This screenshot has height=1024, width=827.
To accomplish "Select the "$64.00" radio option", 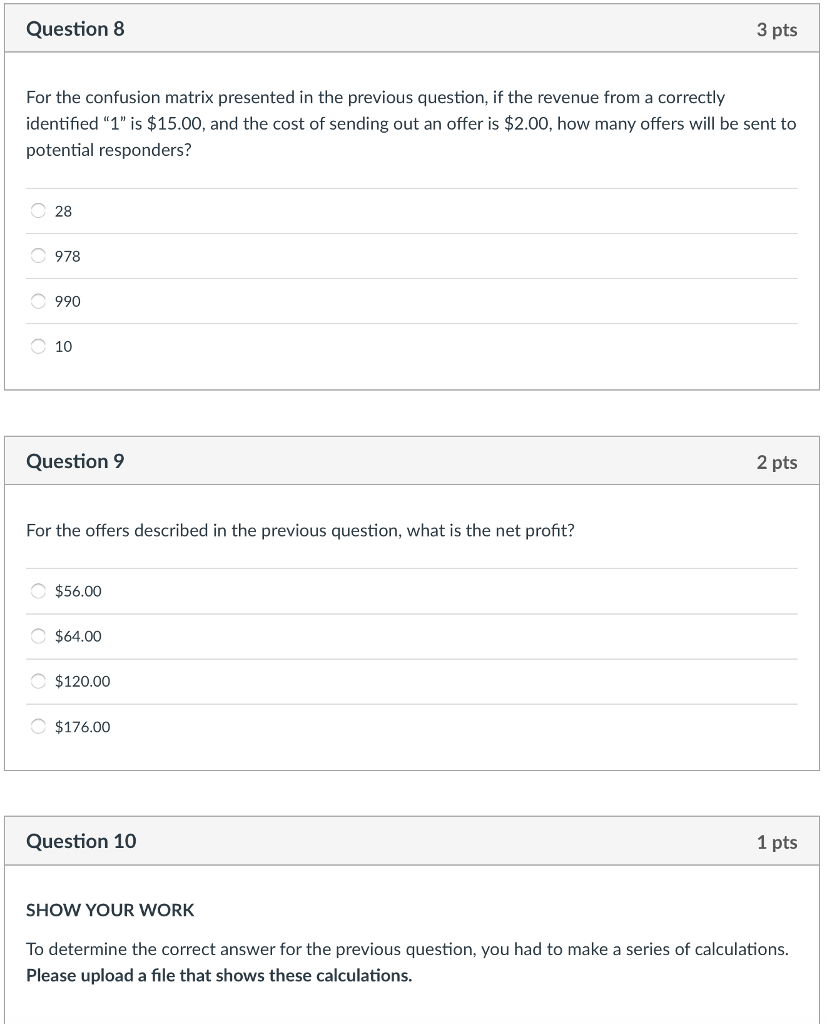I will tap(38, 636).
